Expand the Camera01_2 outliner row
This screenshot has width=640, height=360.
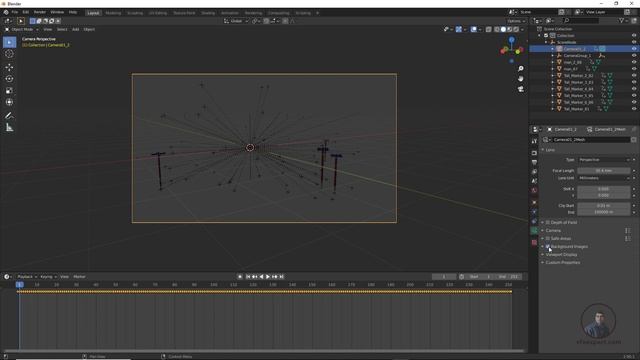(553, 49)
